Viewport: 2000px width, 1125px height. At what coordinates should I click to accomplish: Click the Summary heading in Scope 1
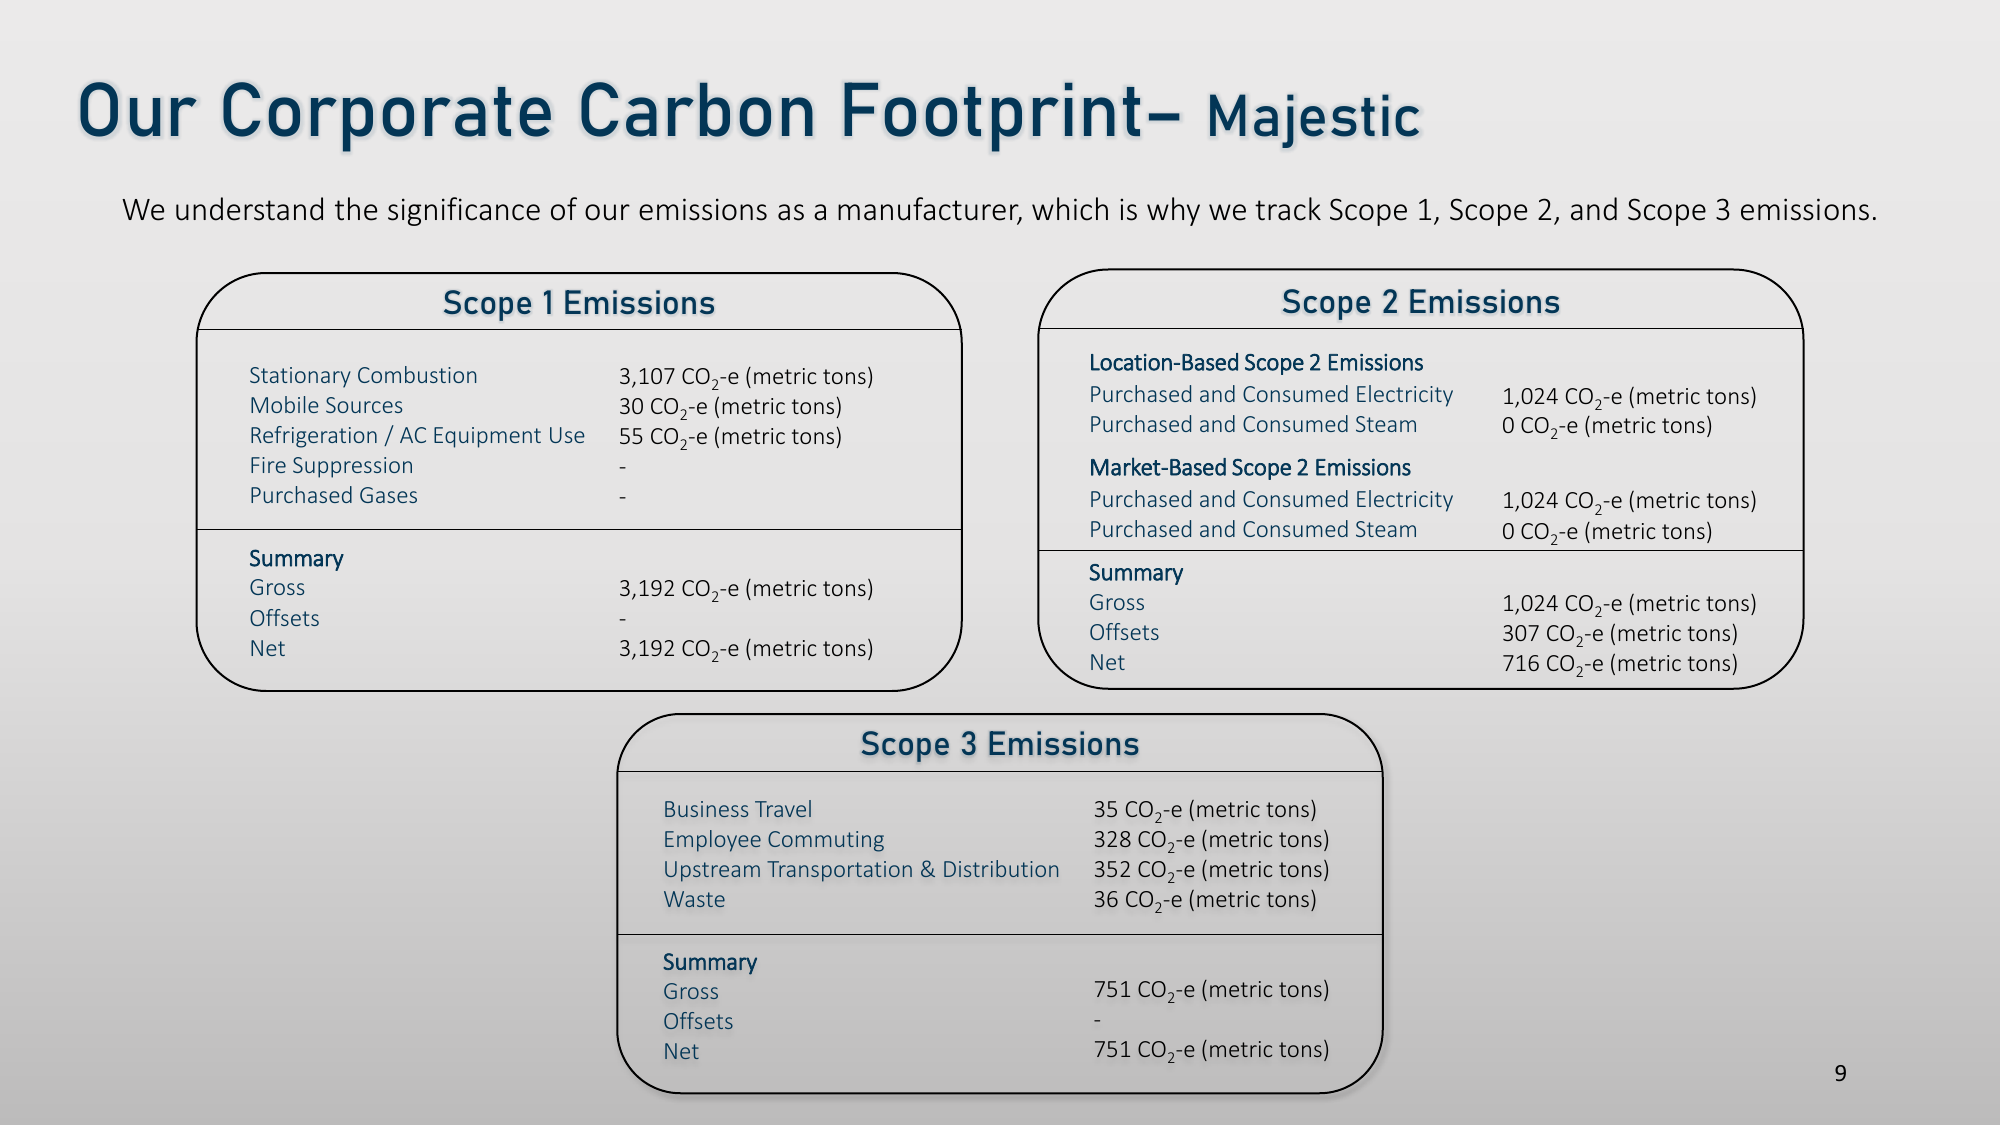point(296,559)
